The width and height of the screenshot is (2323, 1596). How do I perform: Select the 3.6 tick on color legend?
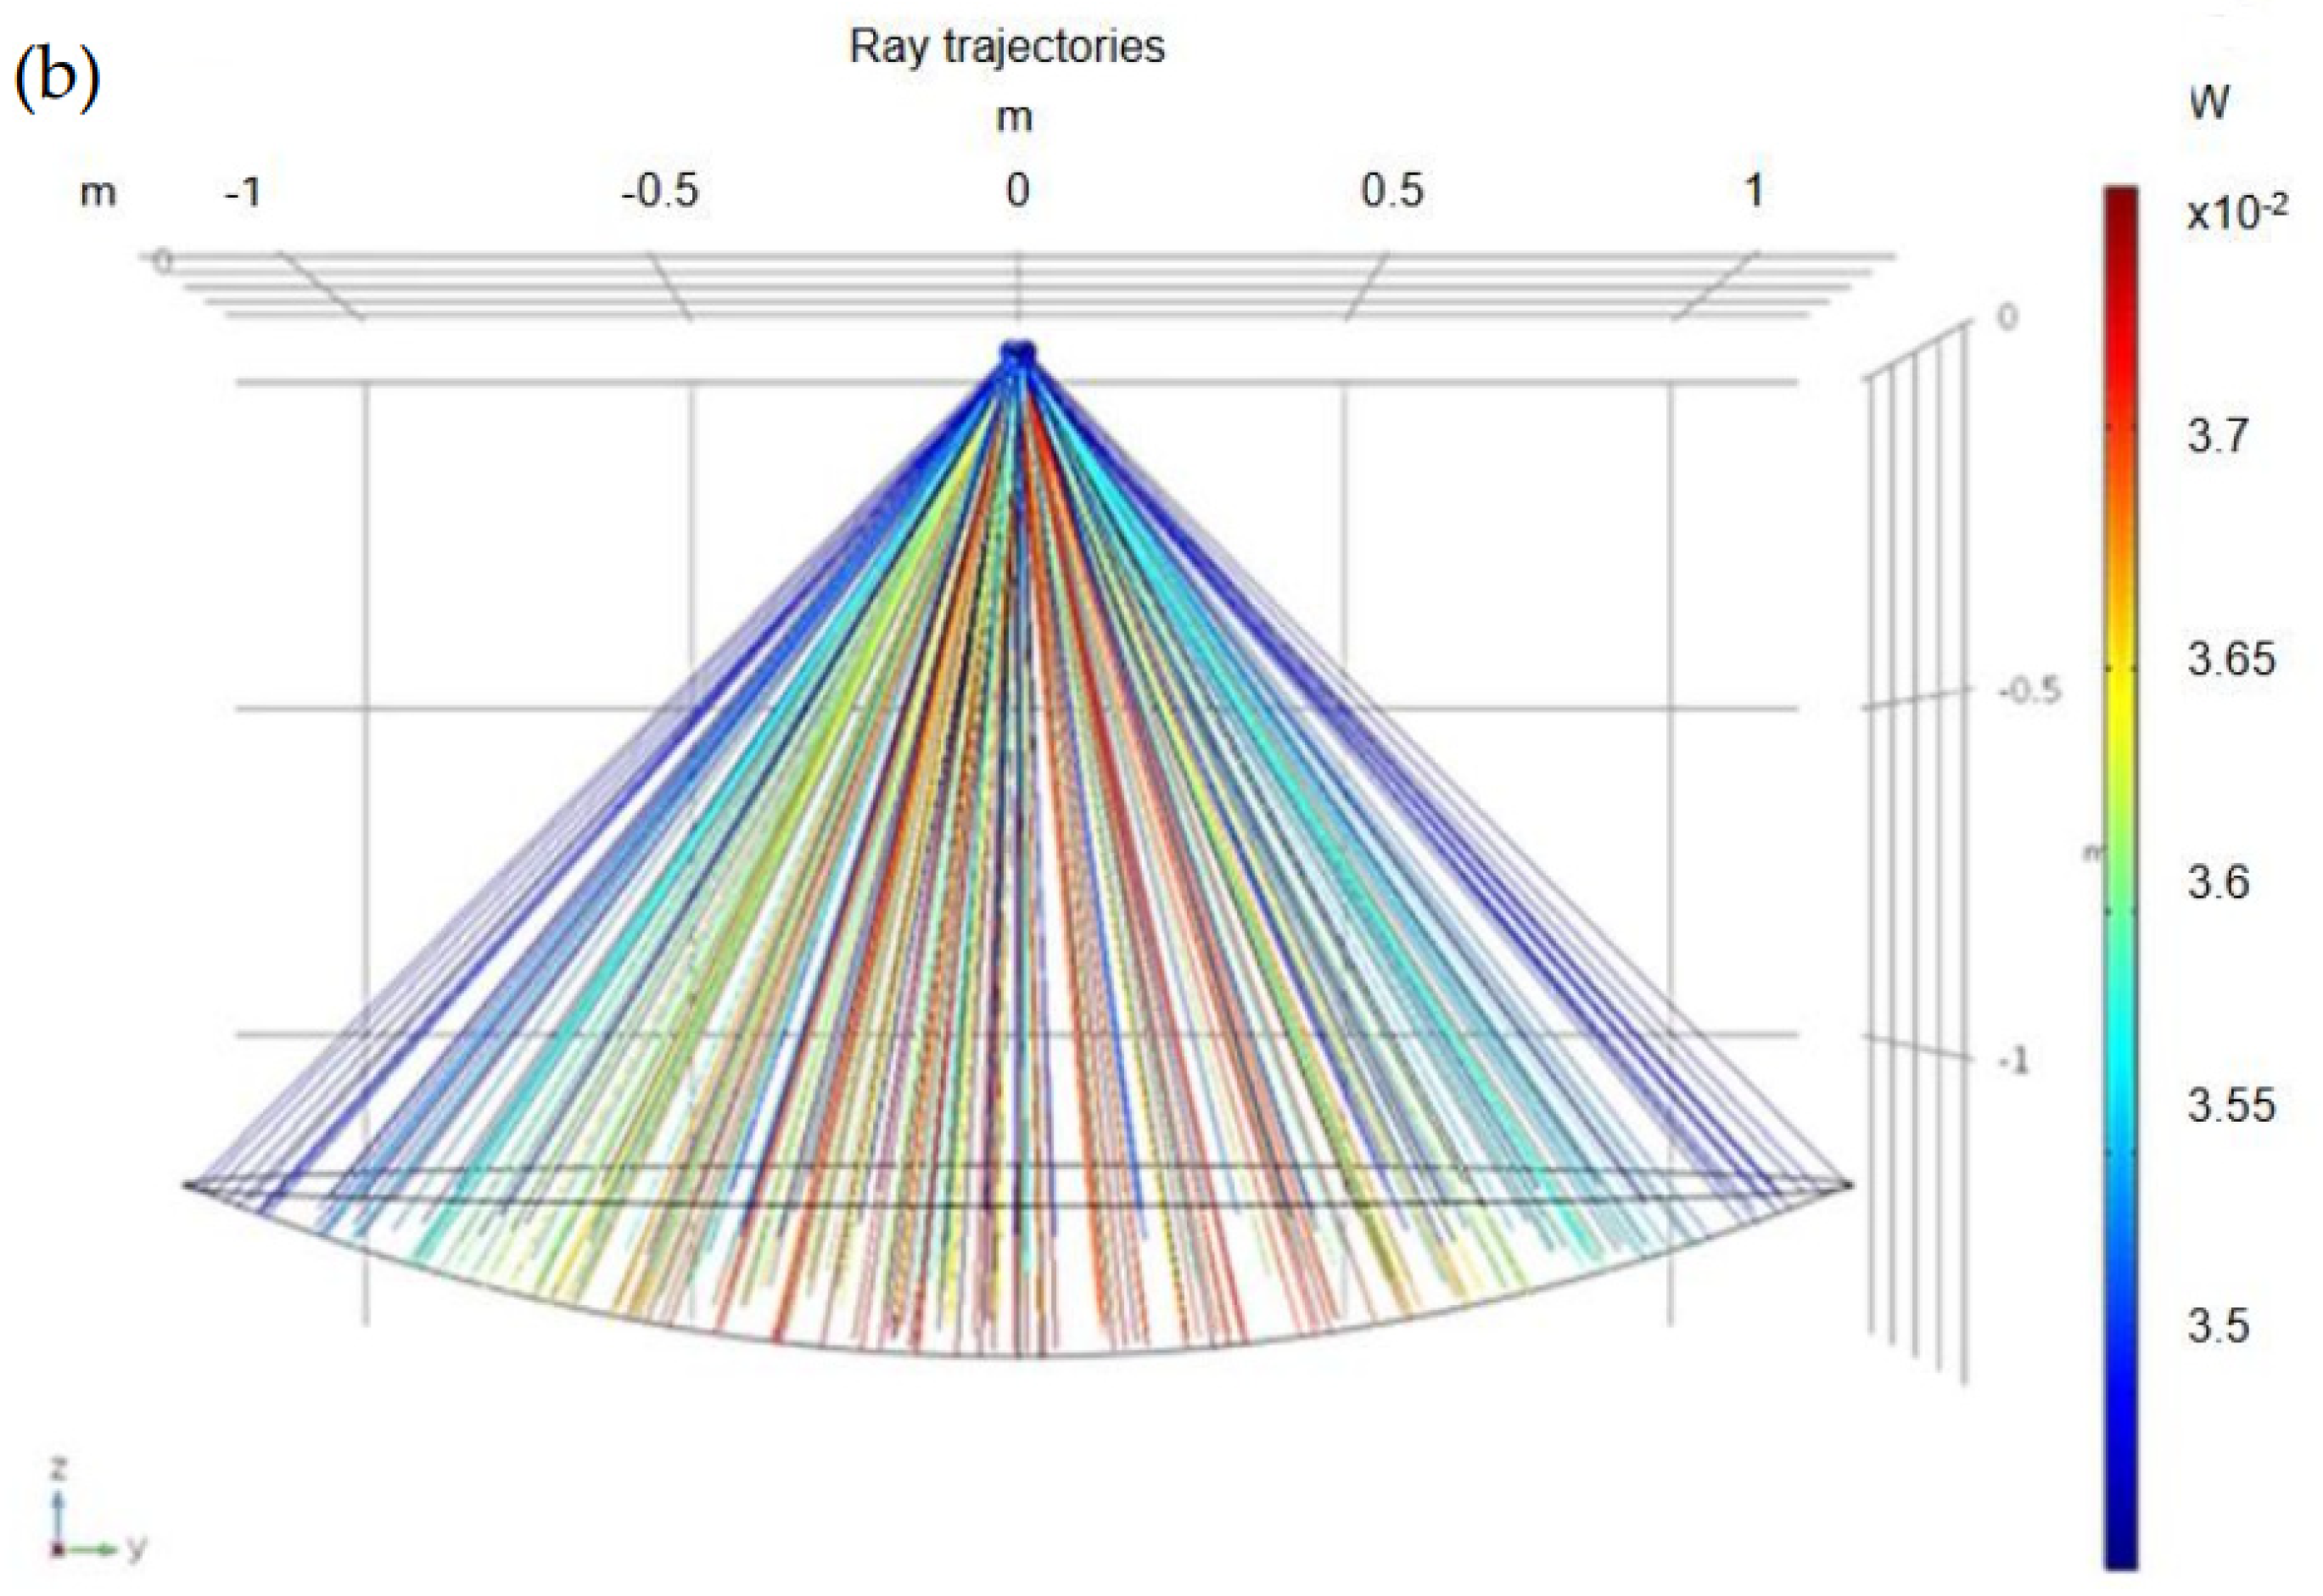click(2218, 882)
